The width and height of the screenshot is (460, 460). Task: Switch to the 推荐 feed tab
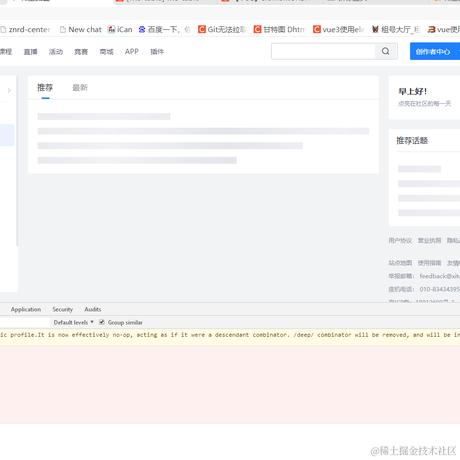pos(45,88)
